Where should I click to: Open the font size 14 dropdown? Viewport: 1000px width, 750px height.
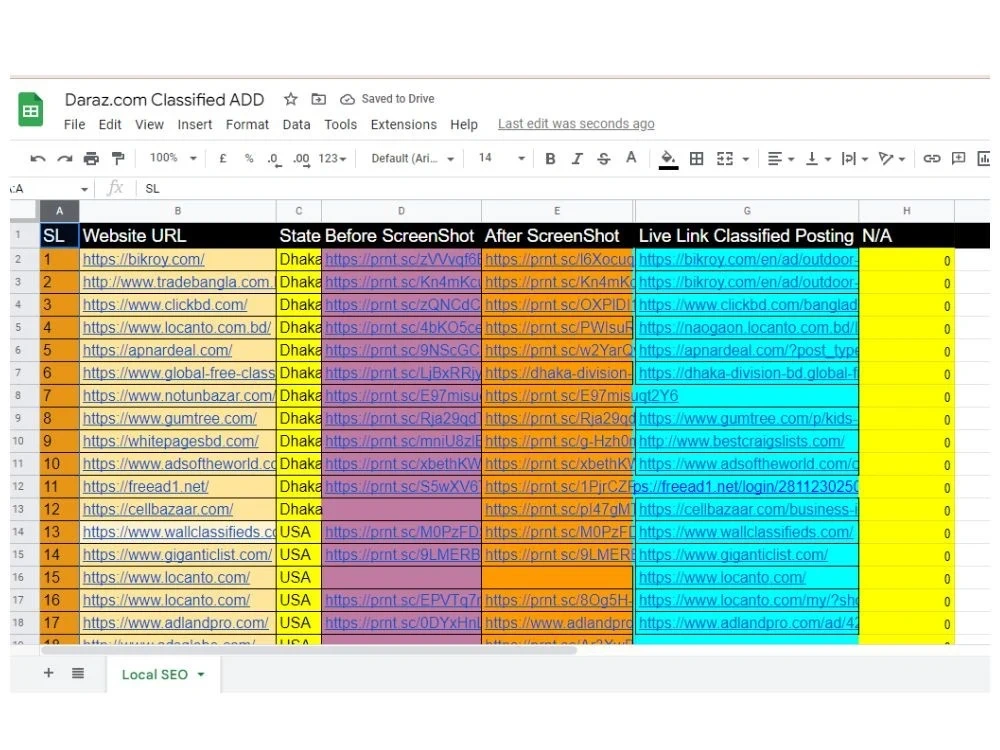pyautogui.click(x=502, y=158)
